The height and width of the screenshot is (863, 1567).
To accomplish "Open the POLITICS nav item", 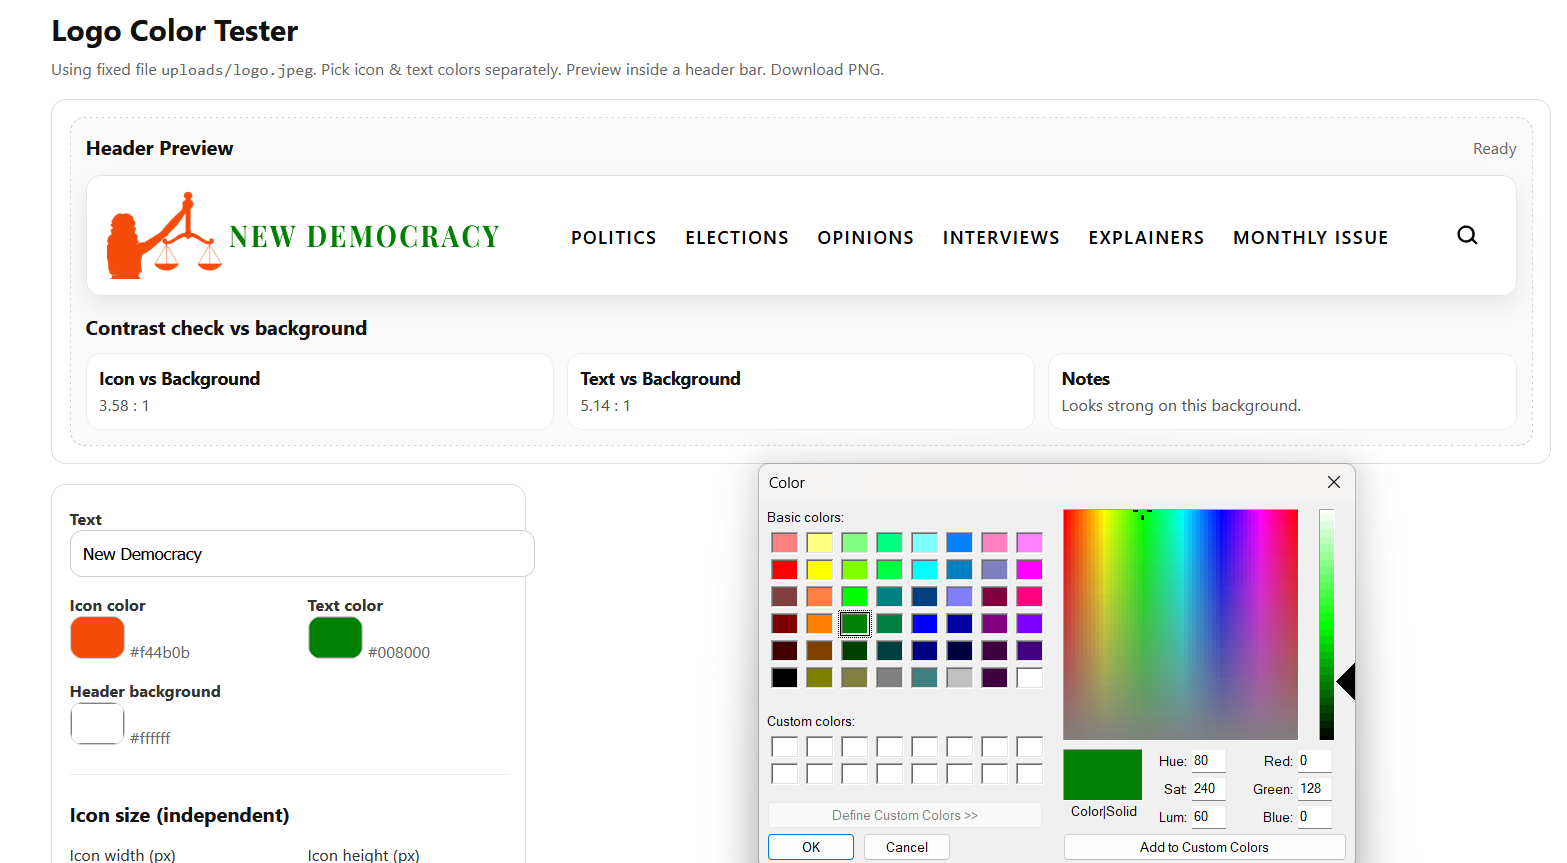I will tap(614, 238).
